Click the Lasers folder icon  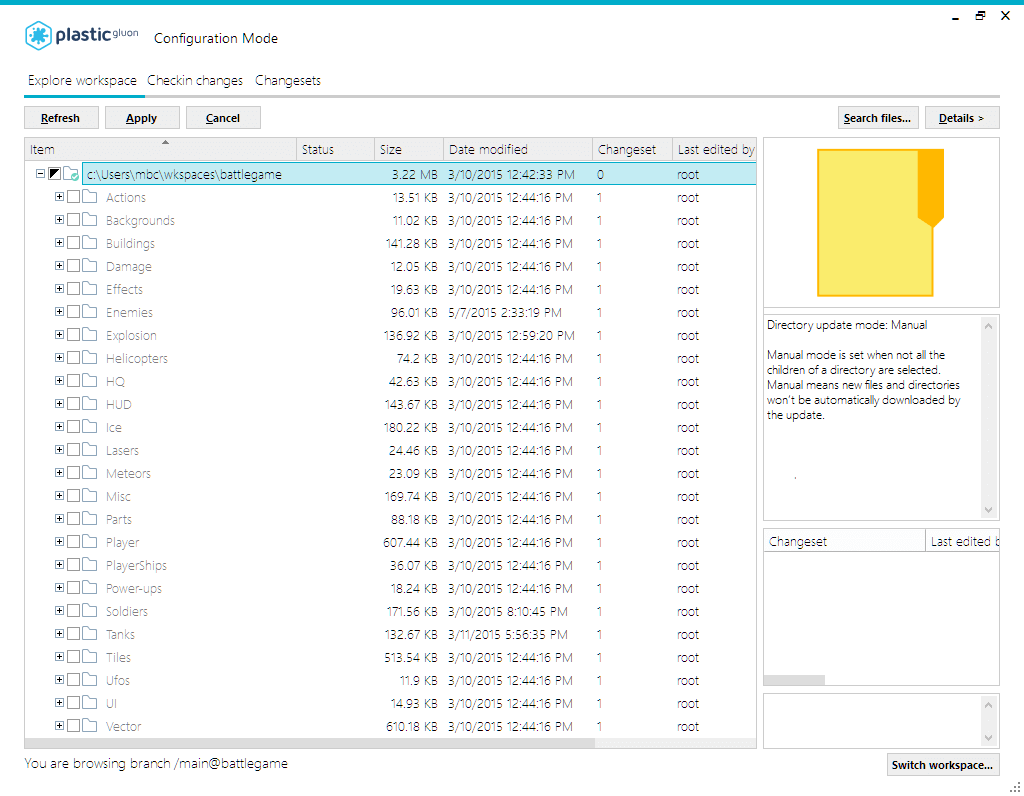click(89, 450)
